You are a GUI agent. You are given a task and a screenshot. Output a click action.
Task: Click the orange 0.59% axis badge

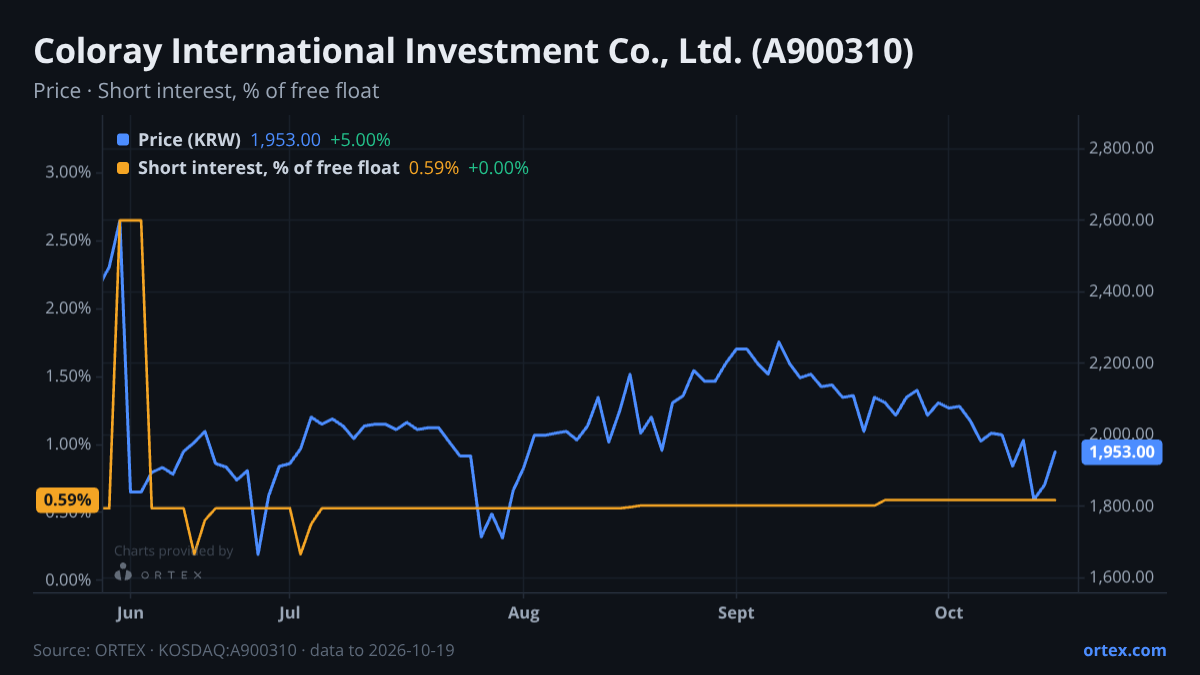pyautogui.click(x=68, y=500)
